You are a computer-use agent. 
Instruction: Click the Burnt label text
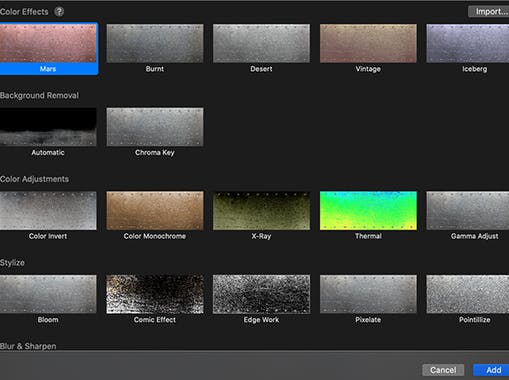[x=155, y=69]
